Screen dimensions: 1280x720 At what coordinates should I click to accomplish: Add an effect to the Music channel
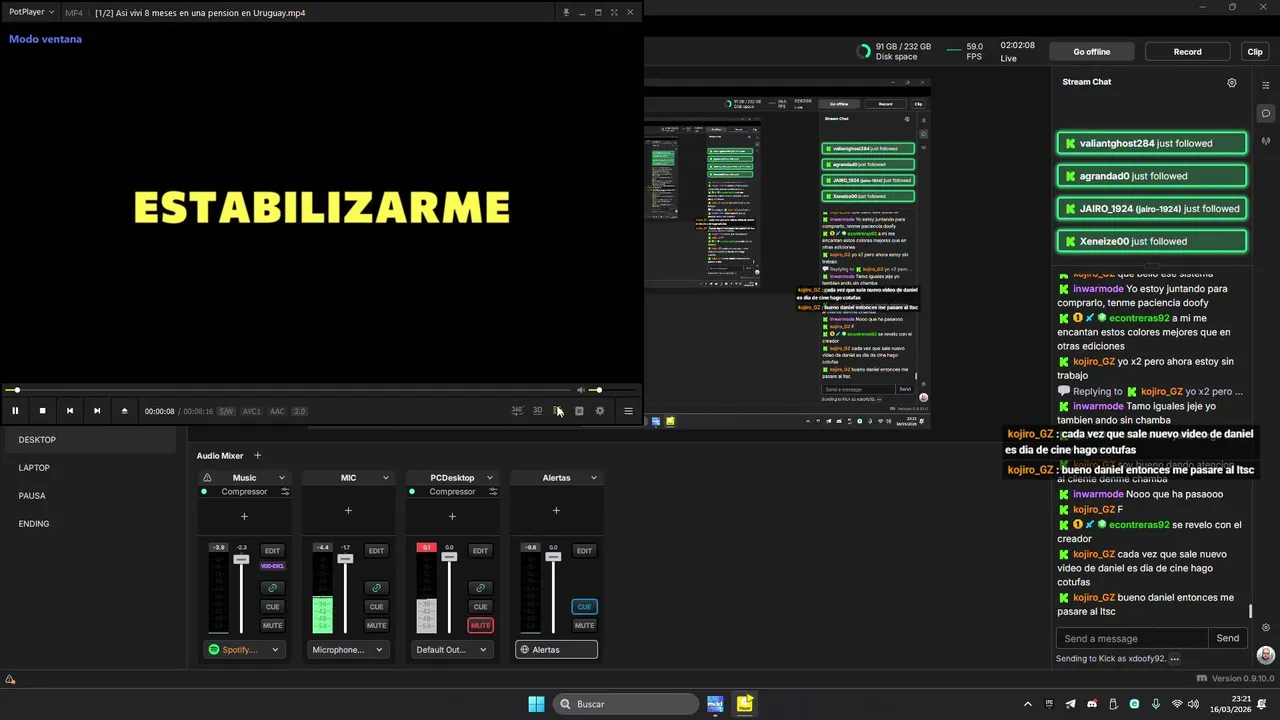point(244,516)
